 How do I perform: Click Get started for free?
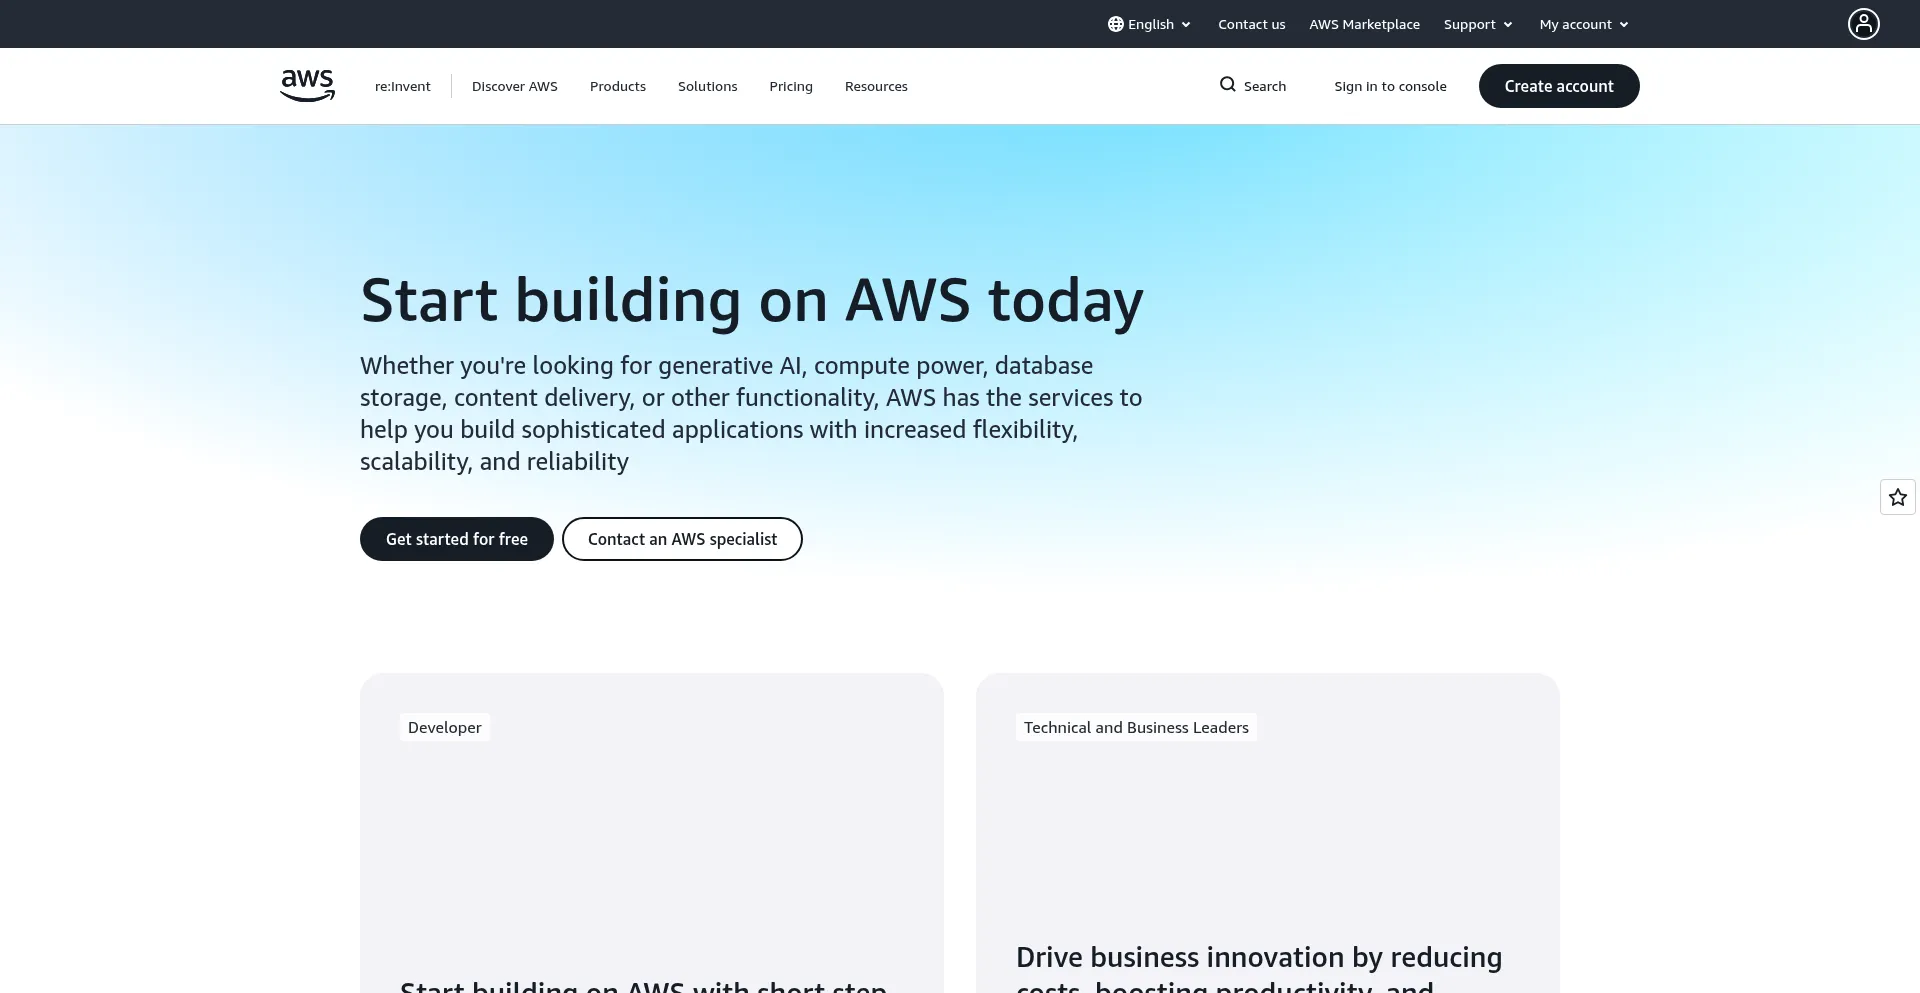(457, 539)
